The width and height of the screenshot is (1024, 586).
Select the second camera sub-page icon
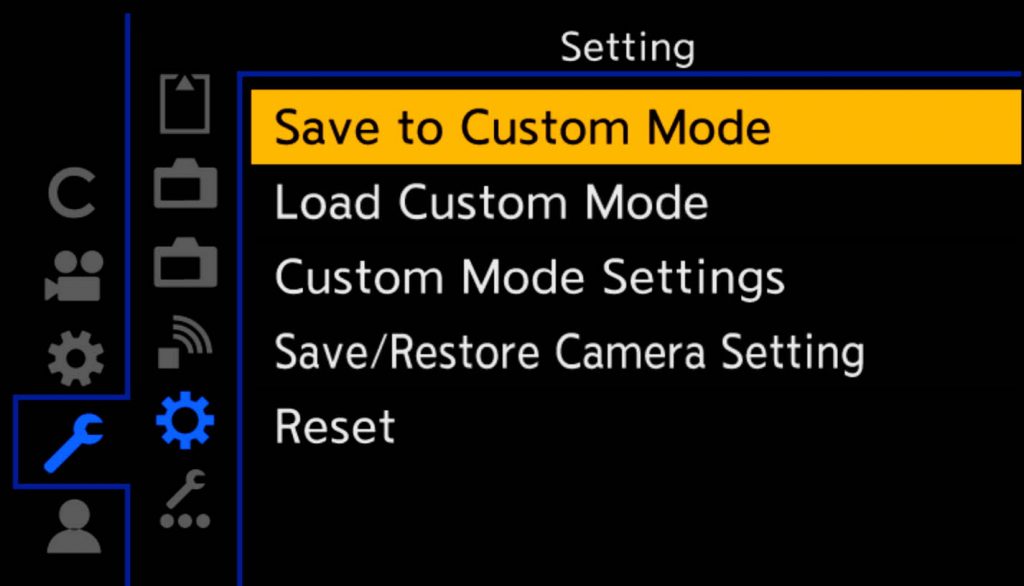(185, 262)
